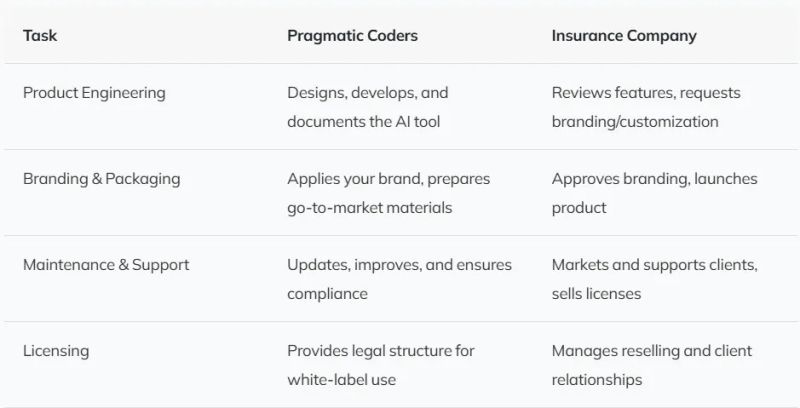
Task: Click the "Task" column header
Action: pos(40,36)
